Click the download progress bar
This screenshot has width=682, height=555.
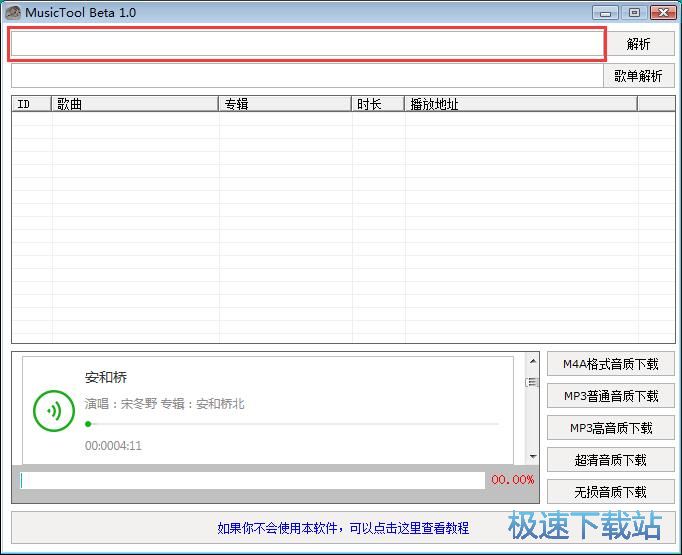[x=252, y=480]
